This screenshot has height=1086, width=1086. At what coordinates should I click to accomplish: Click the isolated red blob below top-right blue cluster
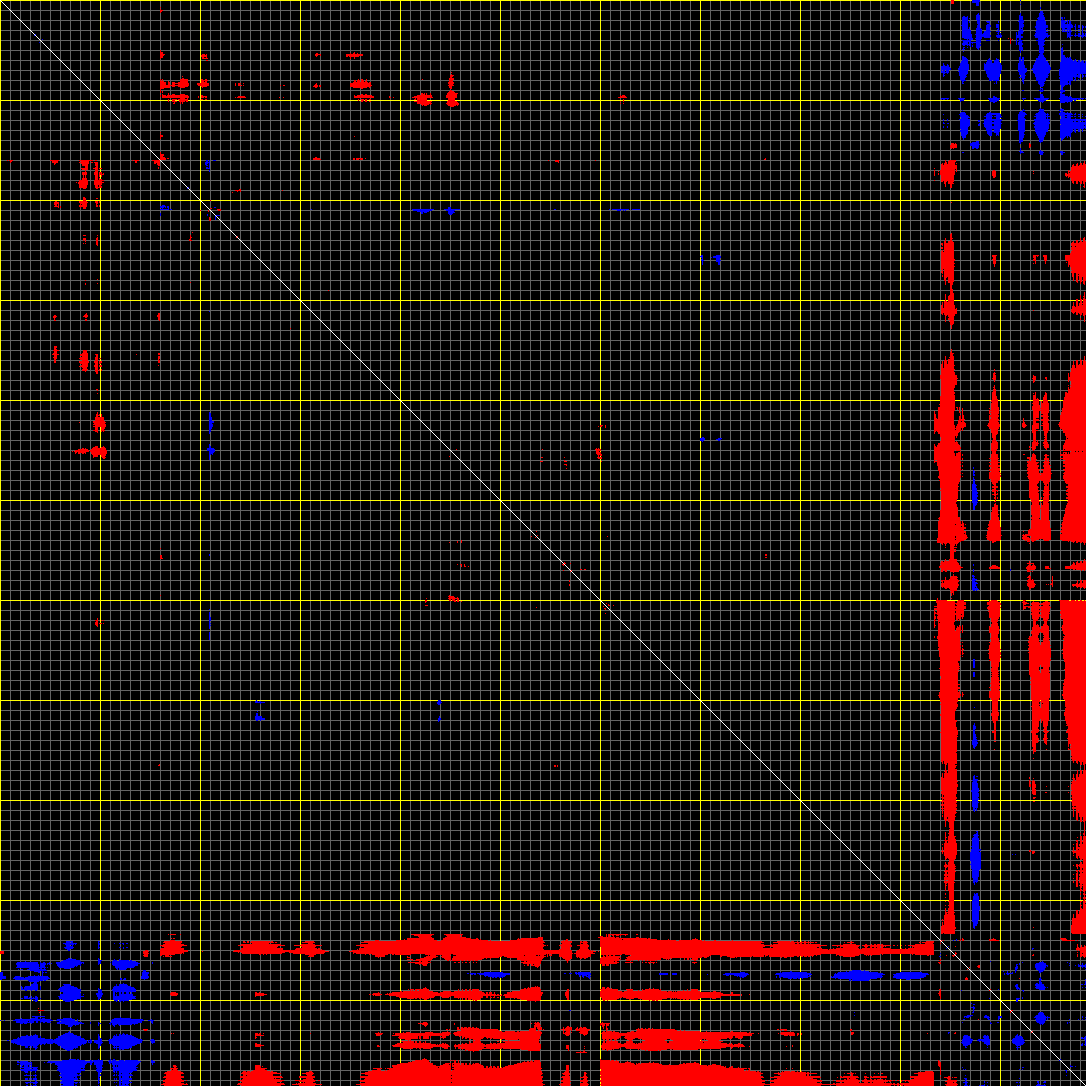tap(947, 173)
